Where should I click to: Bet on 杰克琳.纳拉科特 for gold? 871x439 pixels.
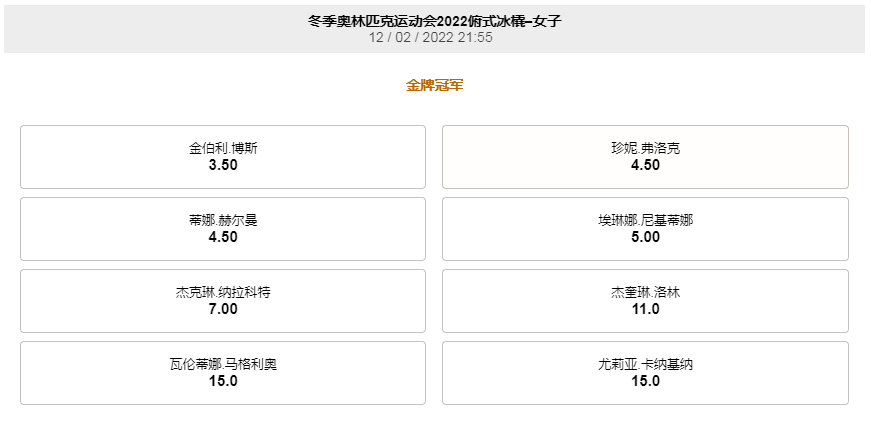coord(223,301)
